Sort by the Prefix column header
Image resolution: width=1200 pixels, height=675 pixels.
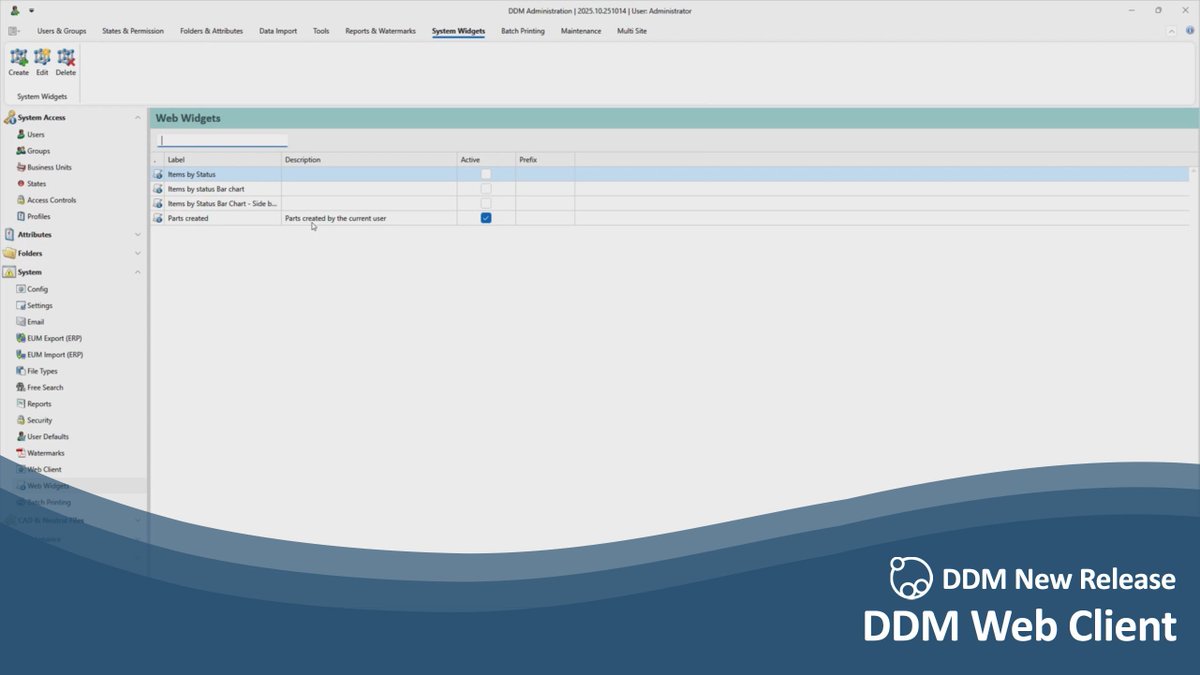[x=545, y=159]
